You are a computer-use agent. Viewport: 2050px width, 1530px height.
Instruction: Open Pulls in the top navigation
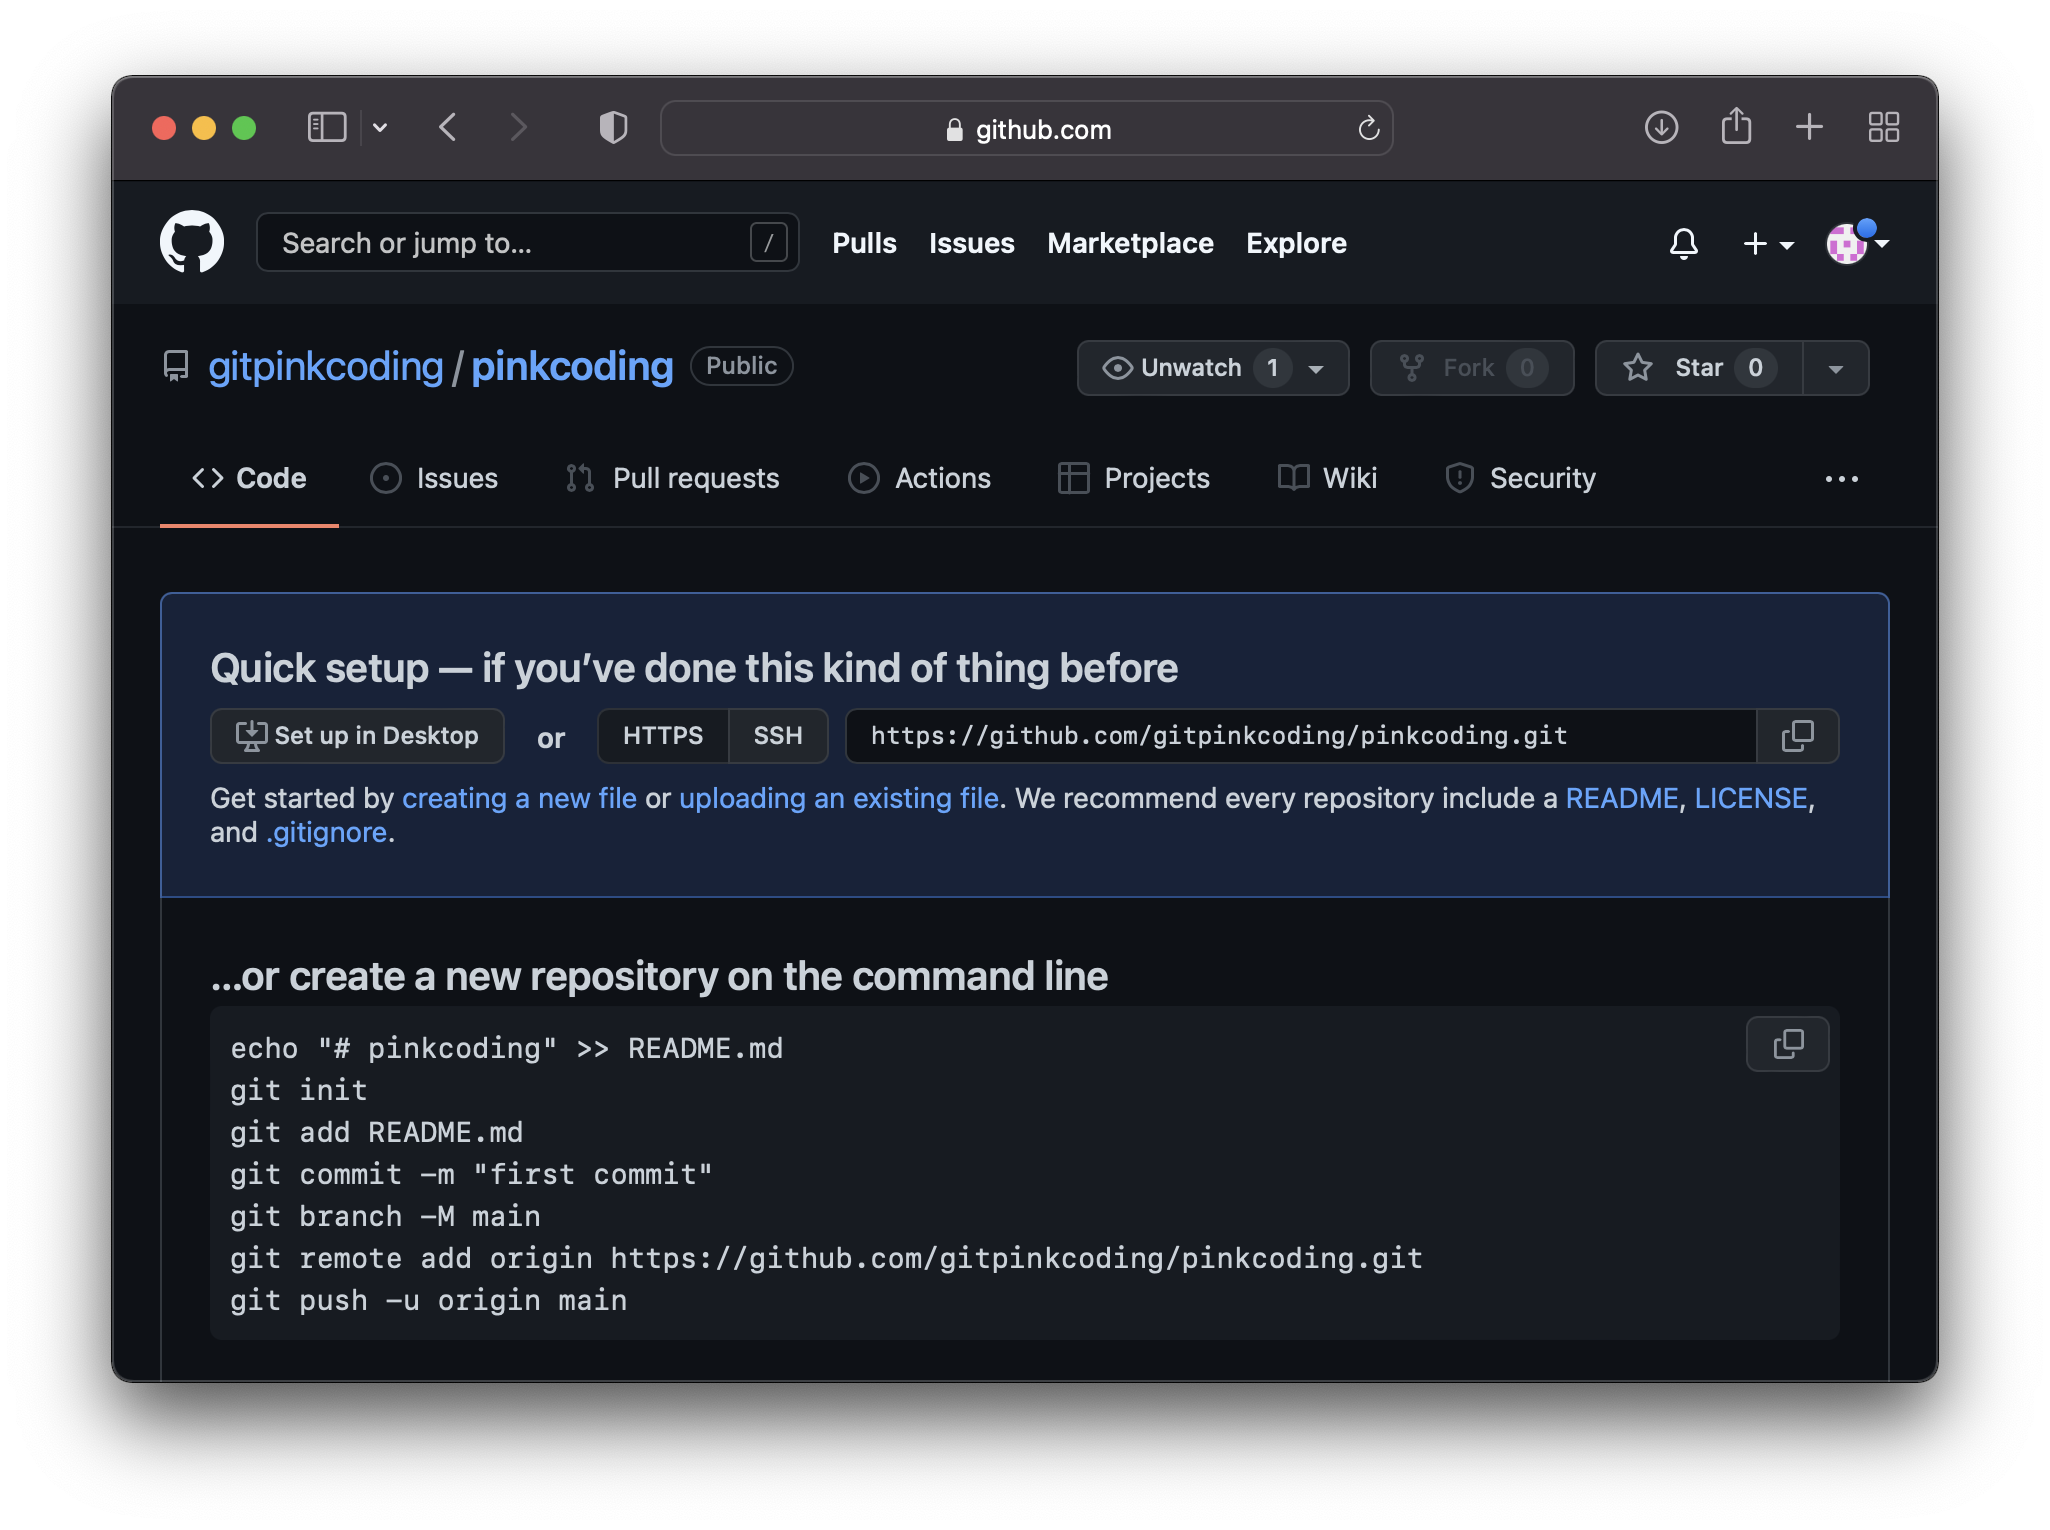click(864, 243)
